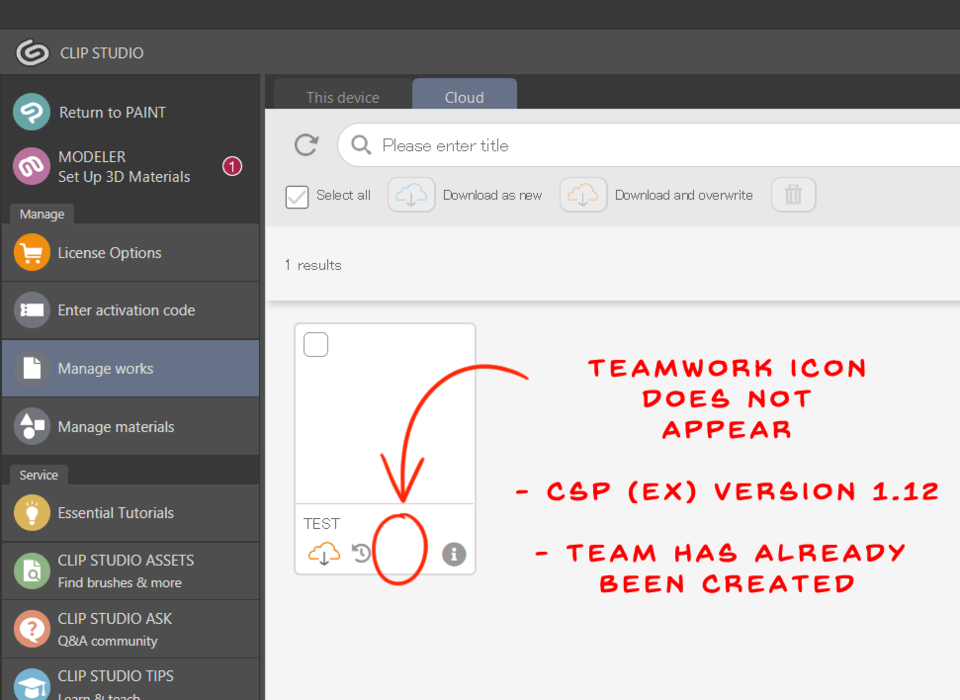
Task: Click the orange cloud download icon on TEST
Action: (323, 553)
